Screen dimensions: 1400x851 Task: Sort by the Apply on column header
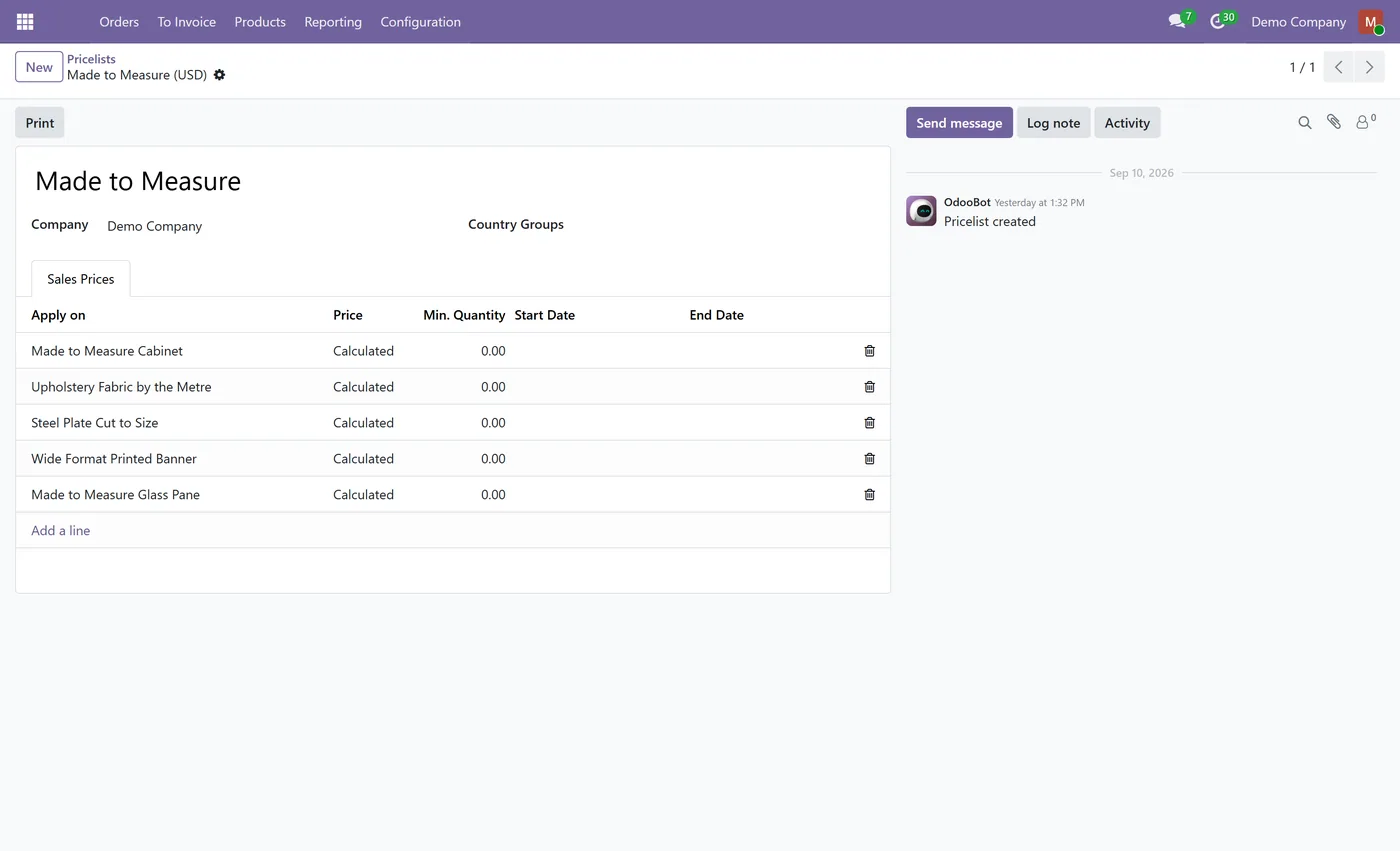58,315
